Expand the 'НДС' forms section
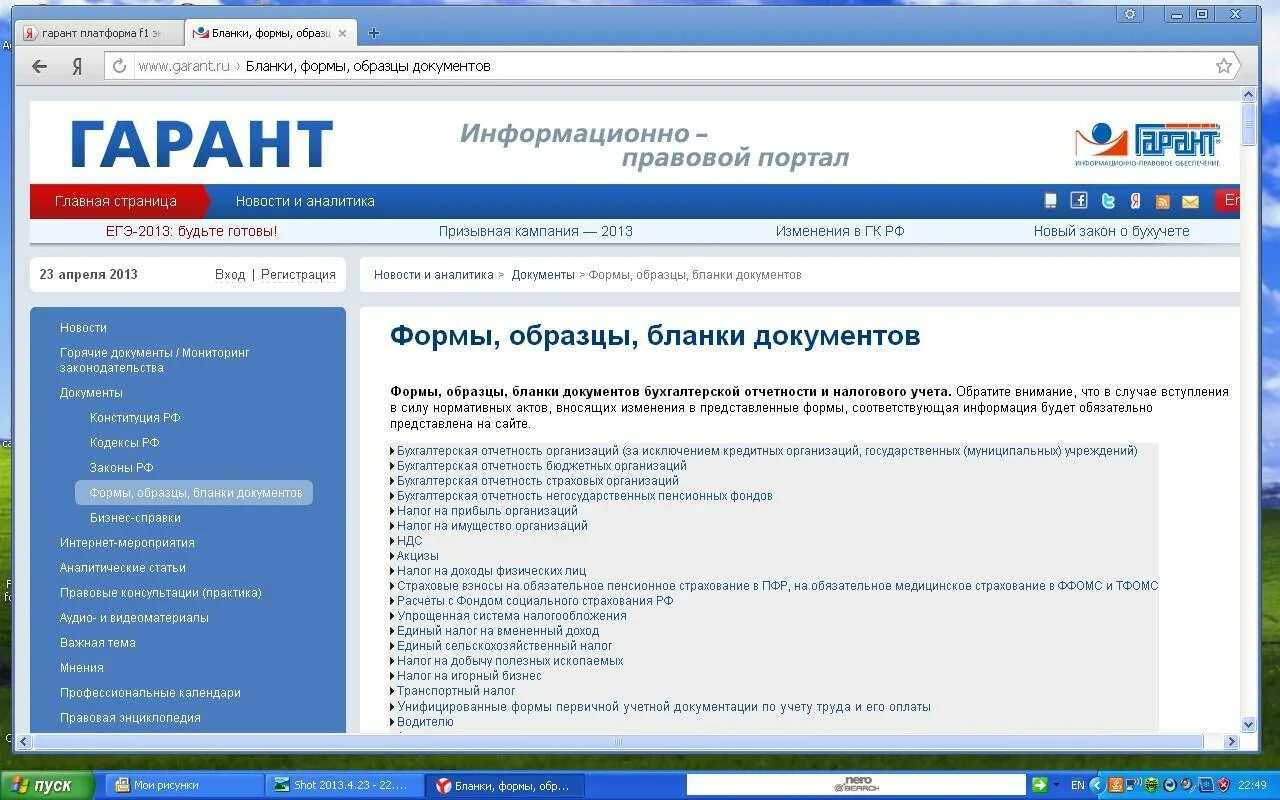This screenshot has height=800, width=1280. point(409,541)
